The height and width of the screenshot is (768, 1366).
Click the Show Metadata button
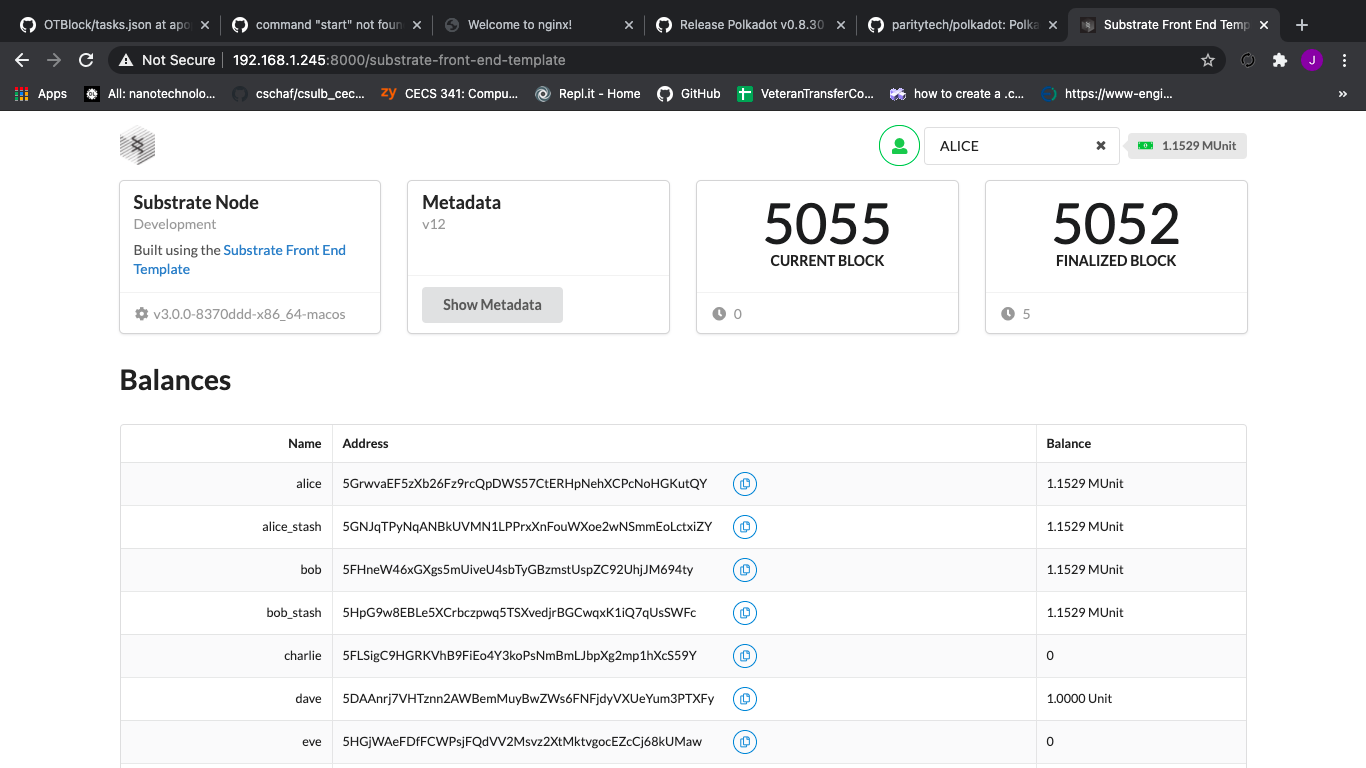coord(492,305)
